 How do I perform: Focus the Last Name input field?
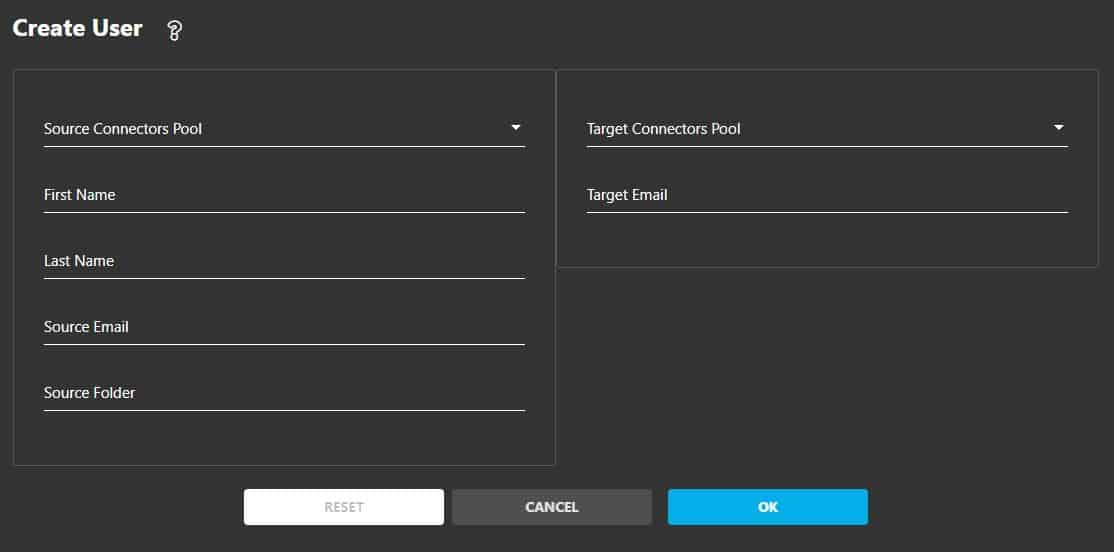[284, 261]
